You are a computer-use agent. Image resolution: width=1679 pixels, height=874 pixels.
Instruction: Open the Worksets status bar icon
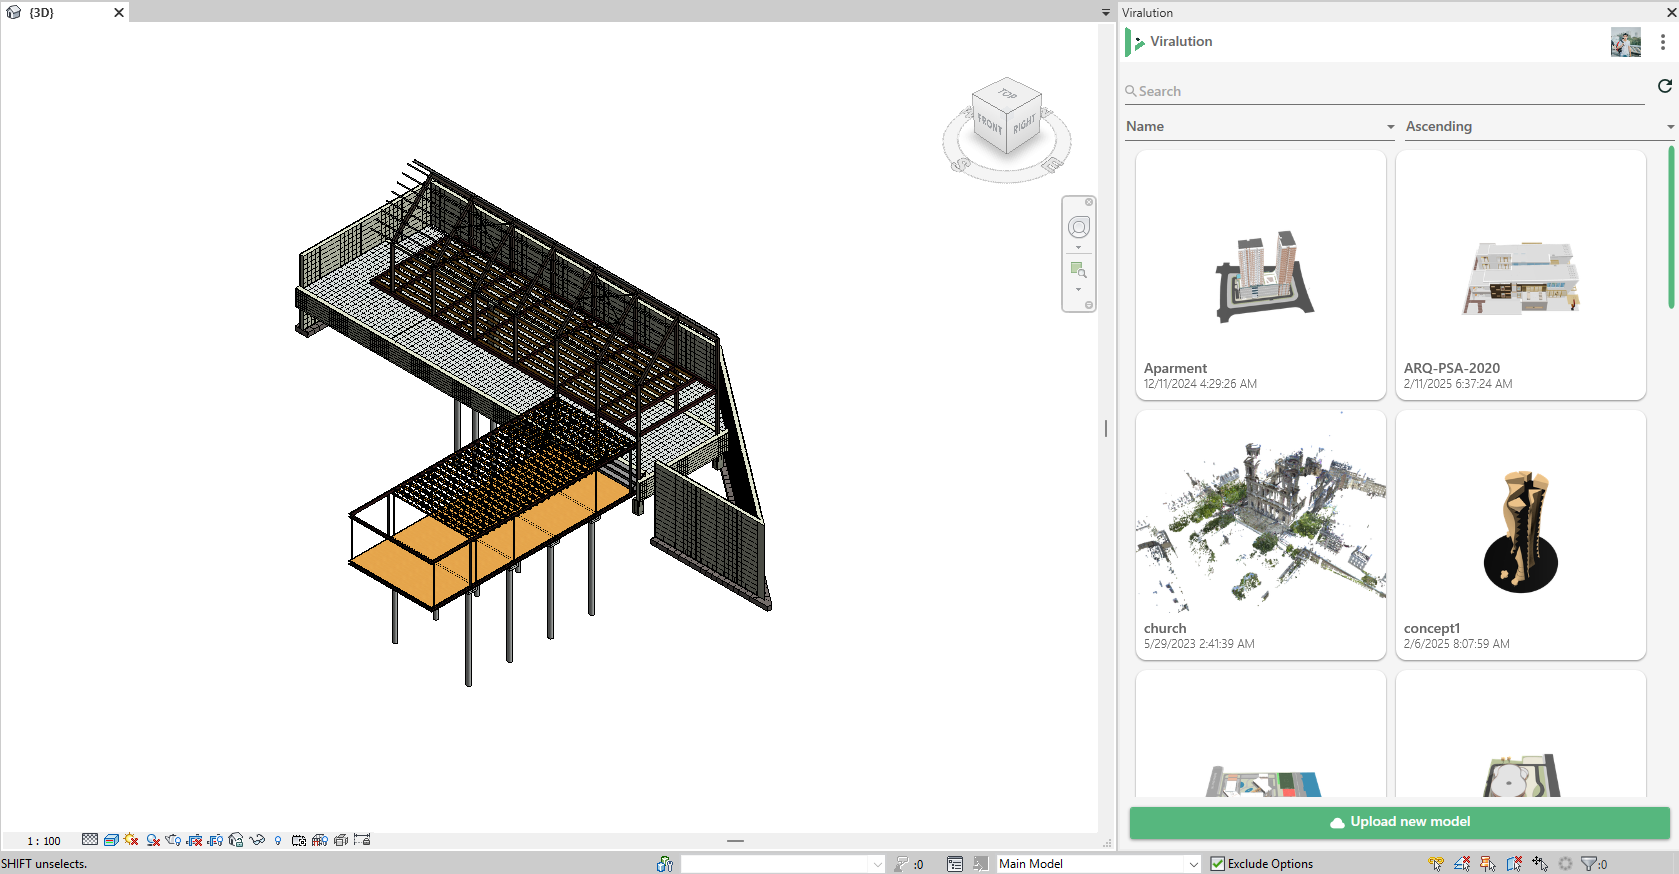coord(665,864)
